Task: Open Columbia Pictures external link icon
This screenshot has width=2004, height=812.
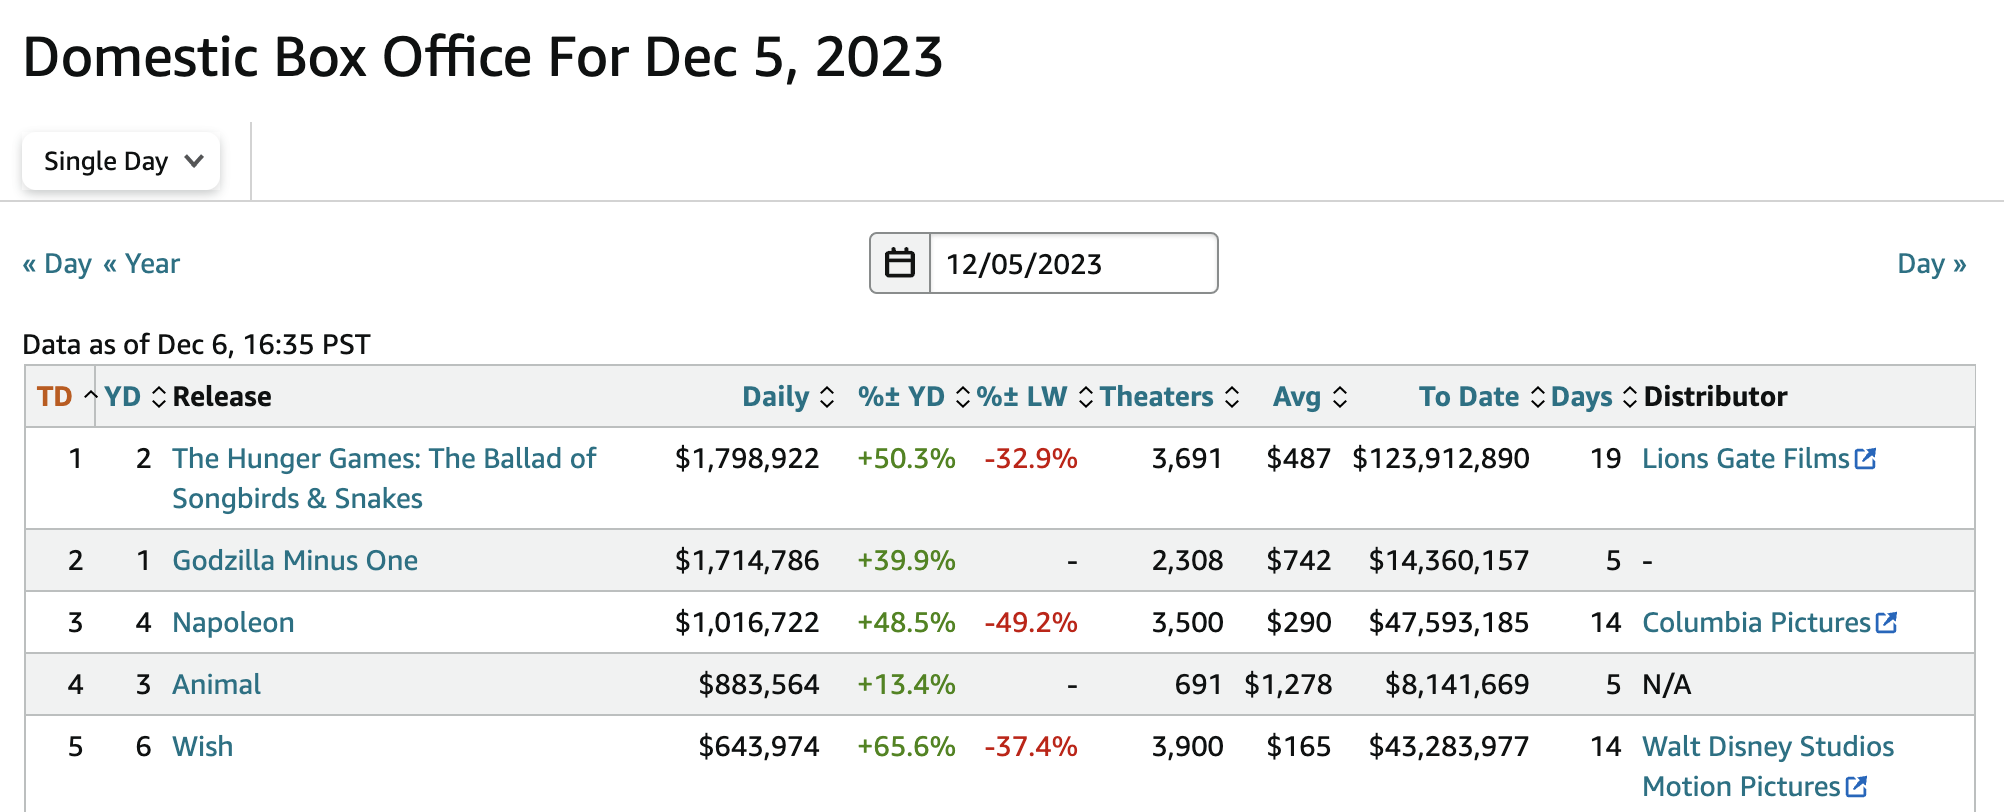Action: (1886, 623)
